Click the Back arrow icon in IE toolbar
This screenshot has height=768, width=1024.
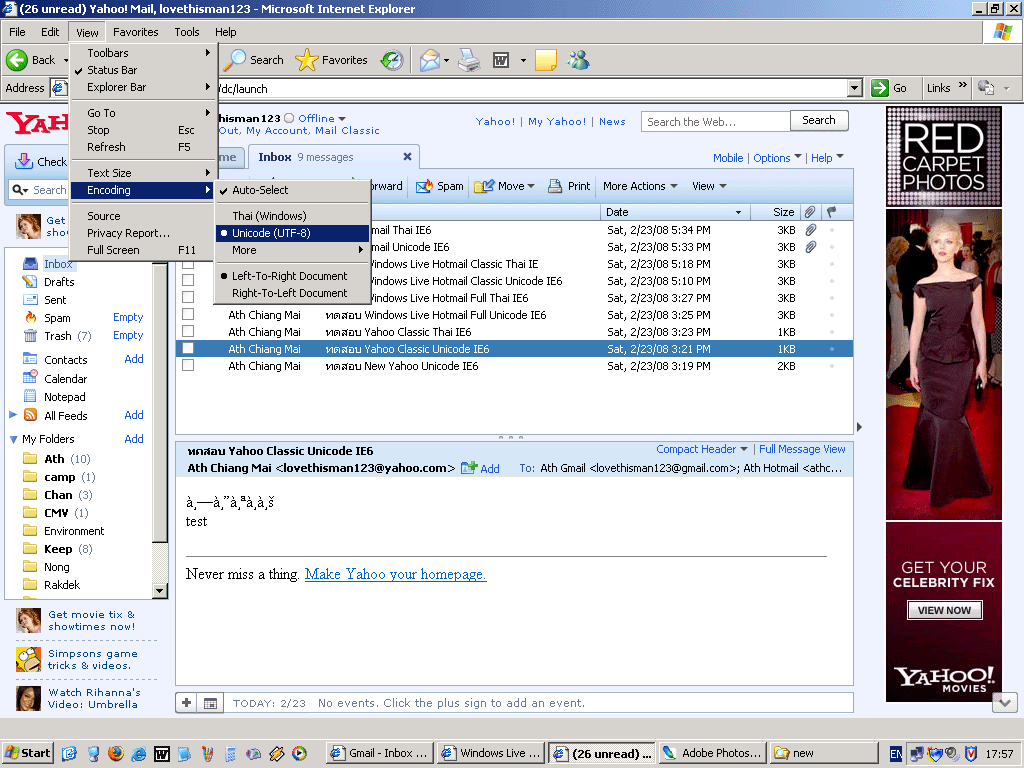point(17,60)
